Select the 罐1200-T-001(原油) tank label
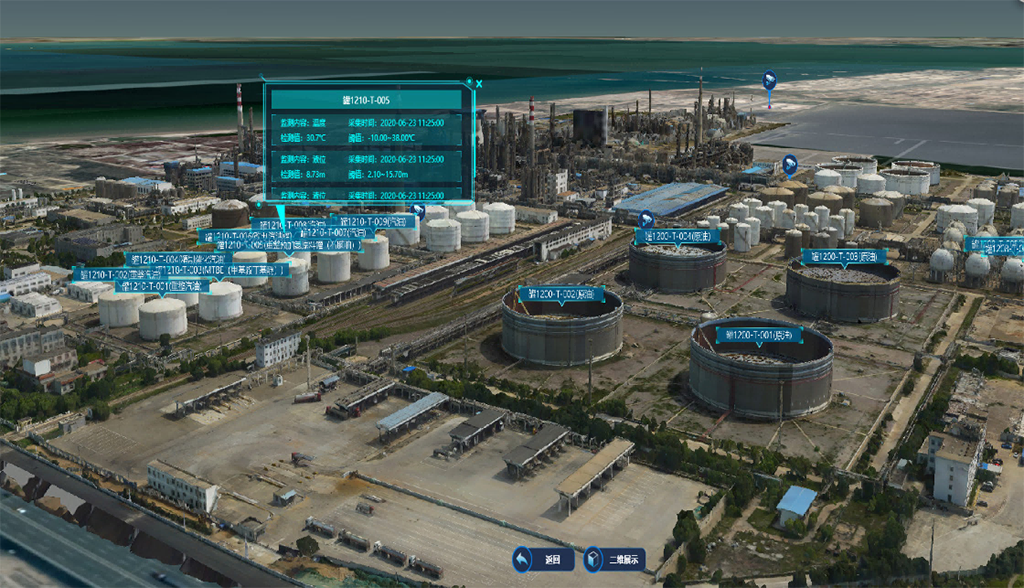This screenshot has height=588, width=1024. (x=759, y=335)
